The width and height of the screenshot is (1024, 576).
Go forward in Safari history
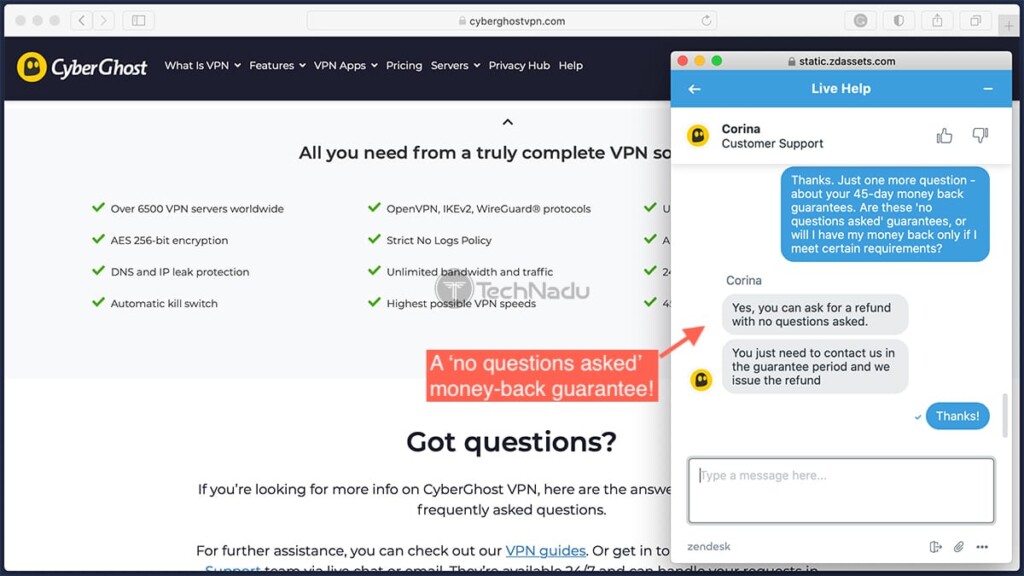coord(103,21)
